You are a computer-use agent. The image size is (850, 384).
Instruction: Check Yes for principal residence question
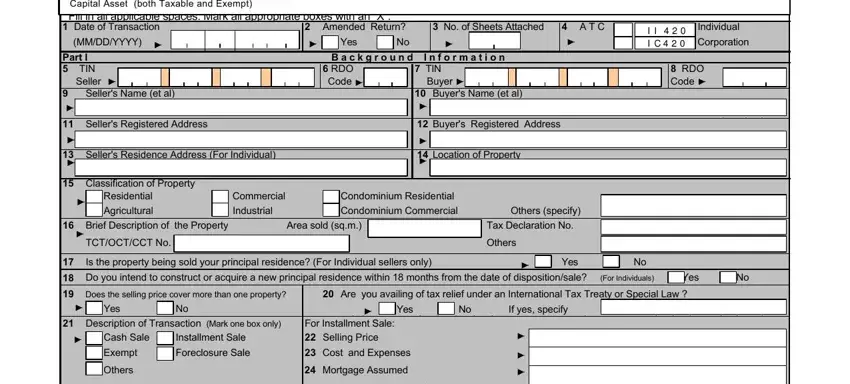coord(543,261)
